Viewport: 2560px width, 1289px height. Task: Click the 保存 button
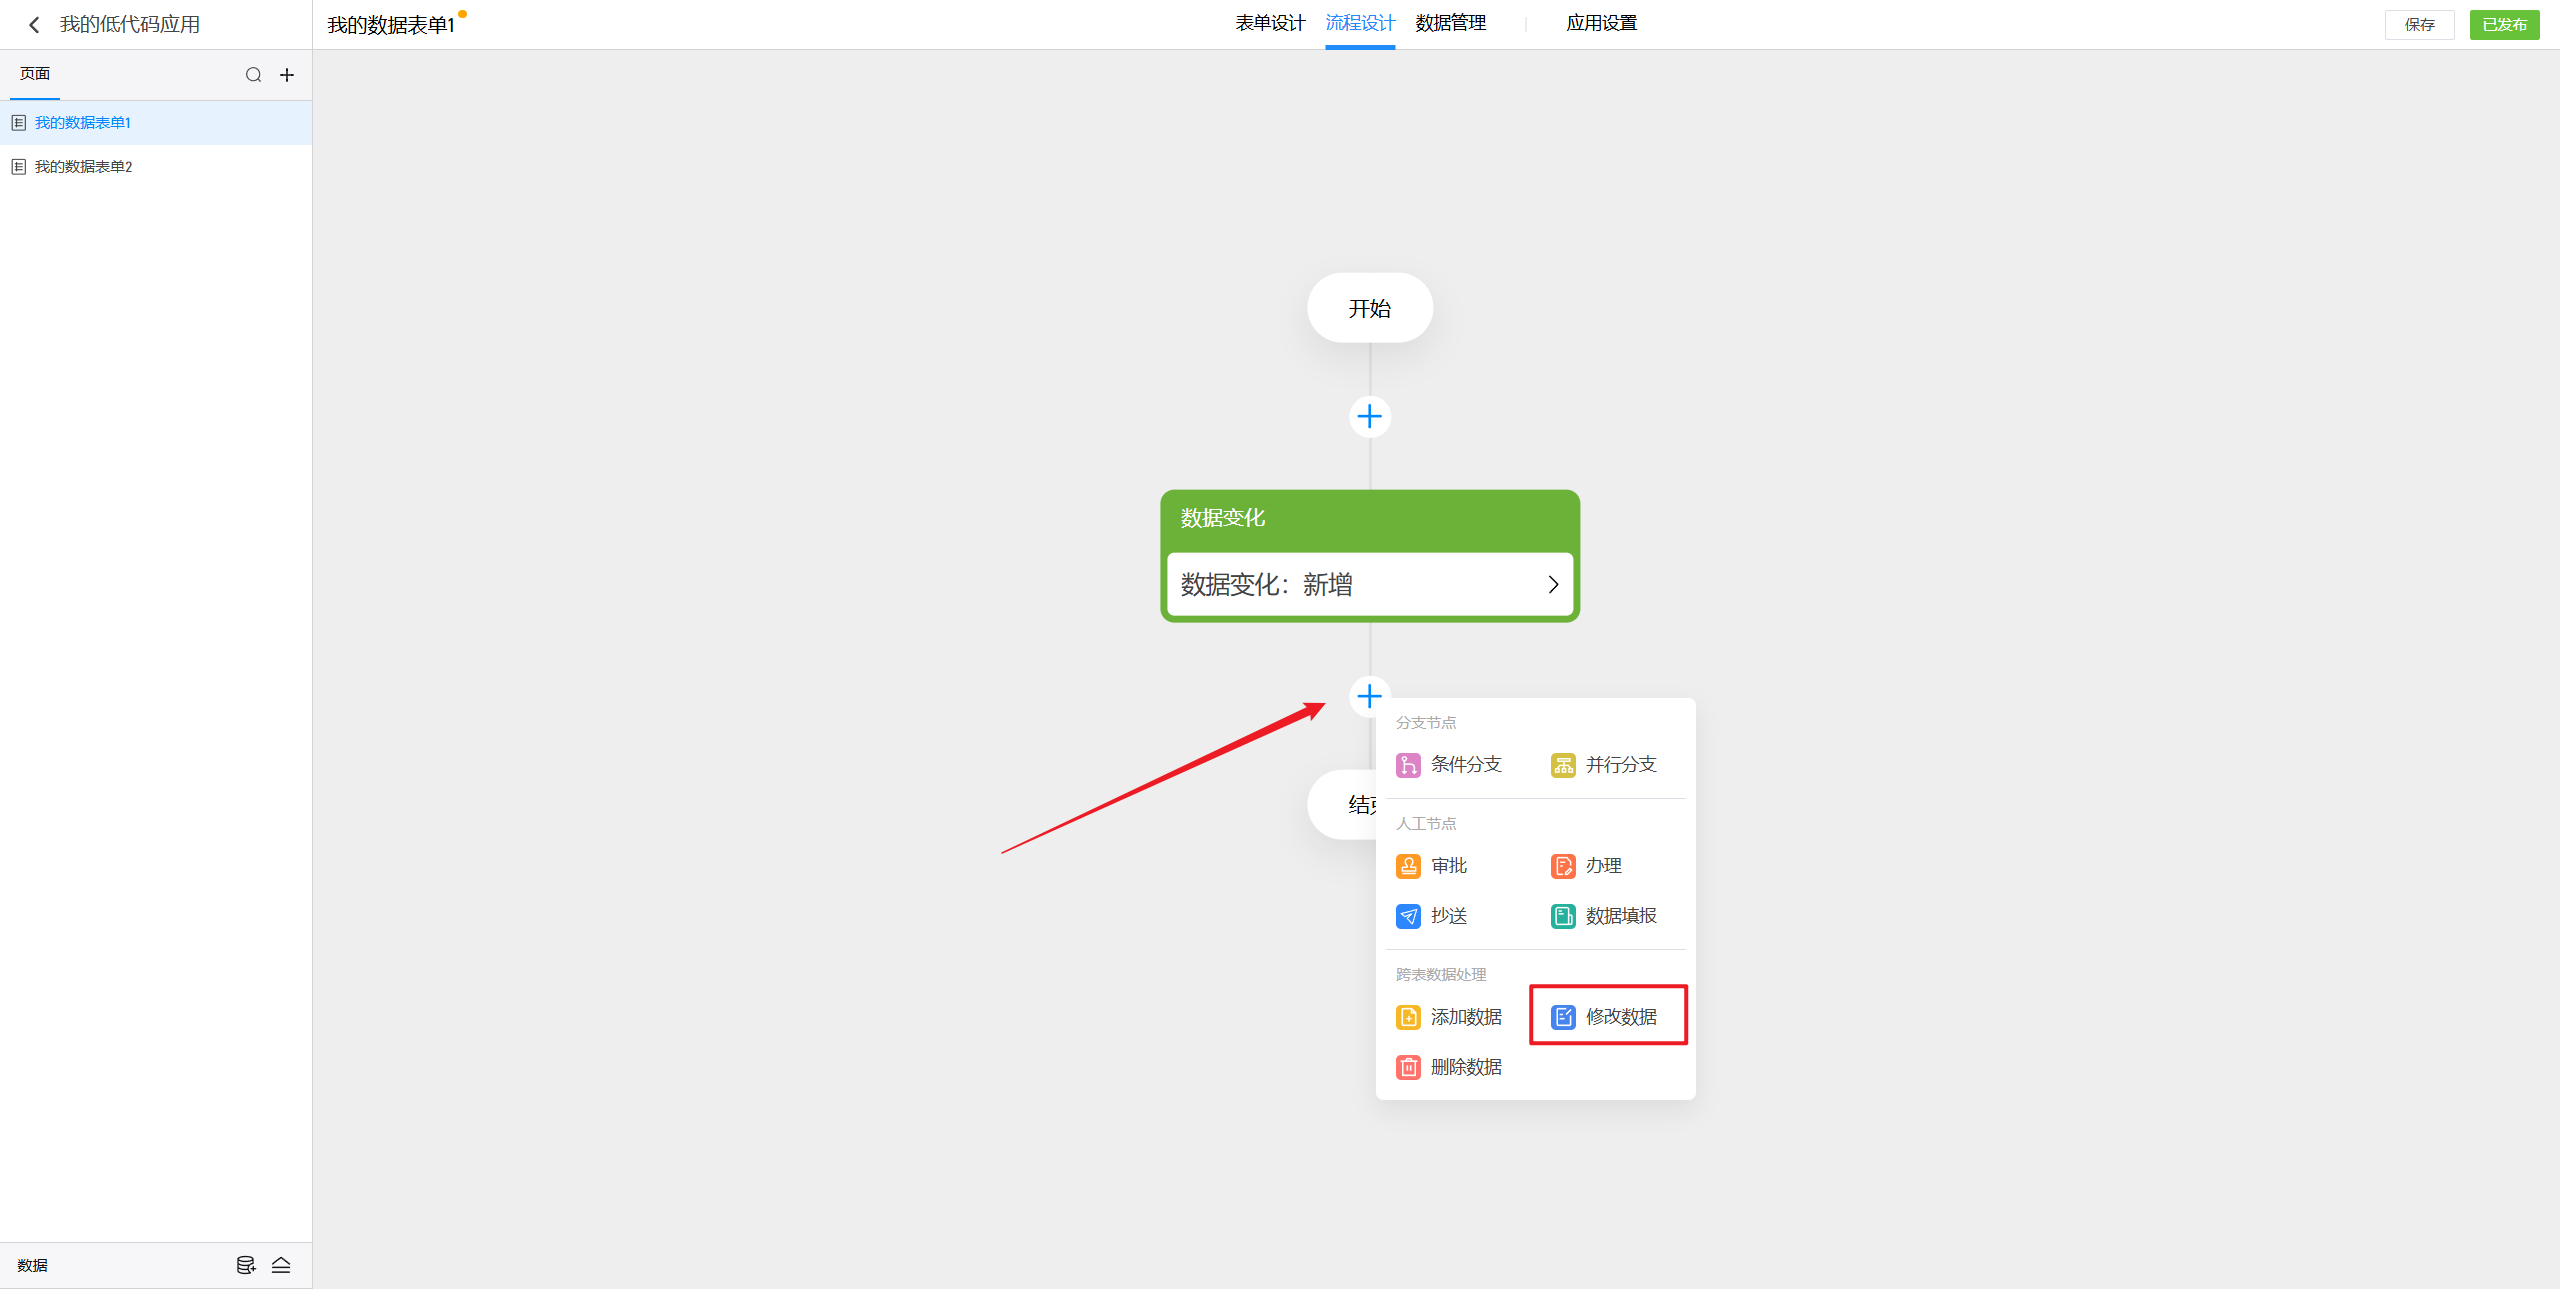point(2419,25)
